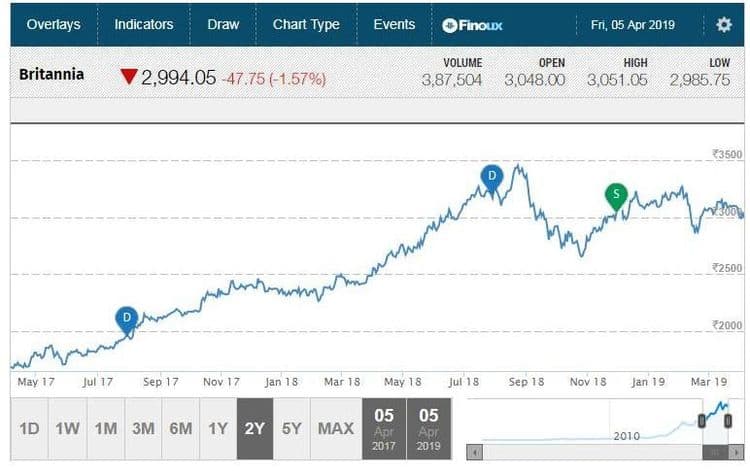Set the range to 6M
The width and height of the screenshot is (750, 471).
coord(181,428)
